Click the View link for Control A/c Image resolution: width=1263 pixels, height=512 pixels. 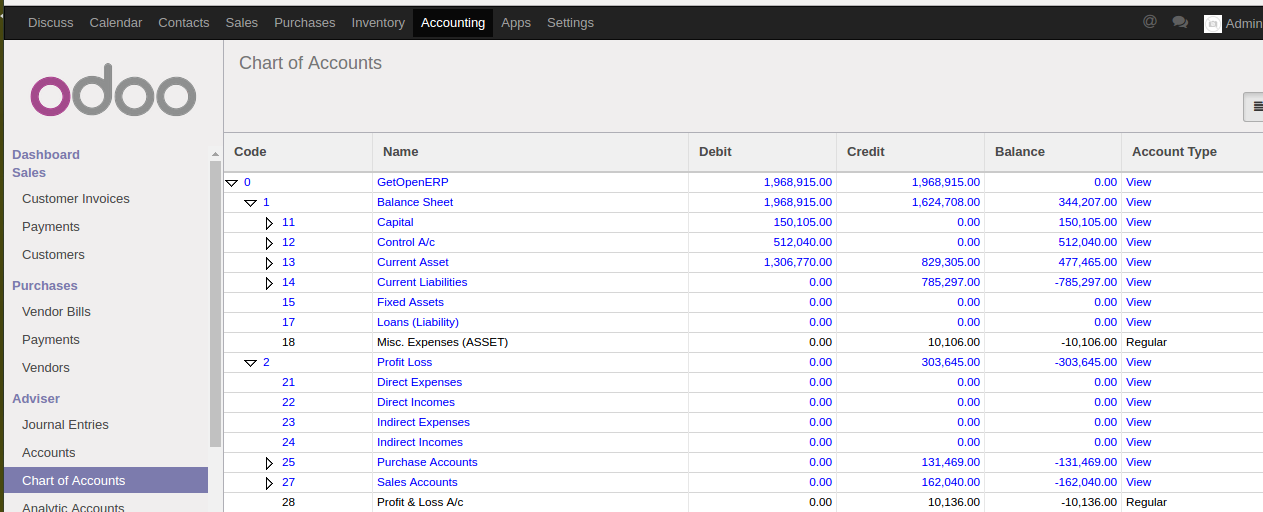click(1138, 242)
